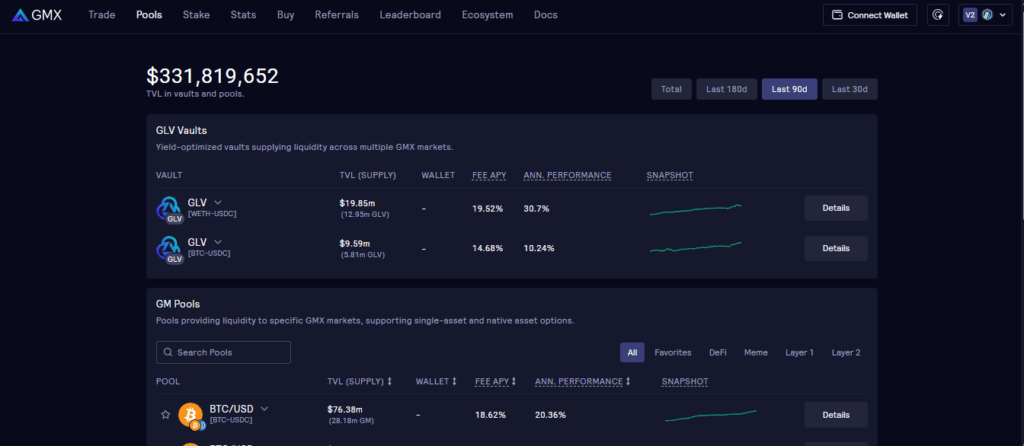Click the GMX logo icon

[x=21, y=15]
